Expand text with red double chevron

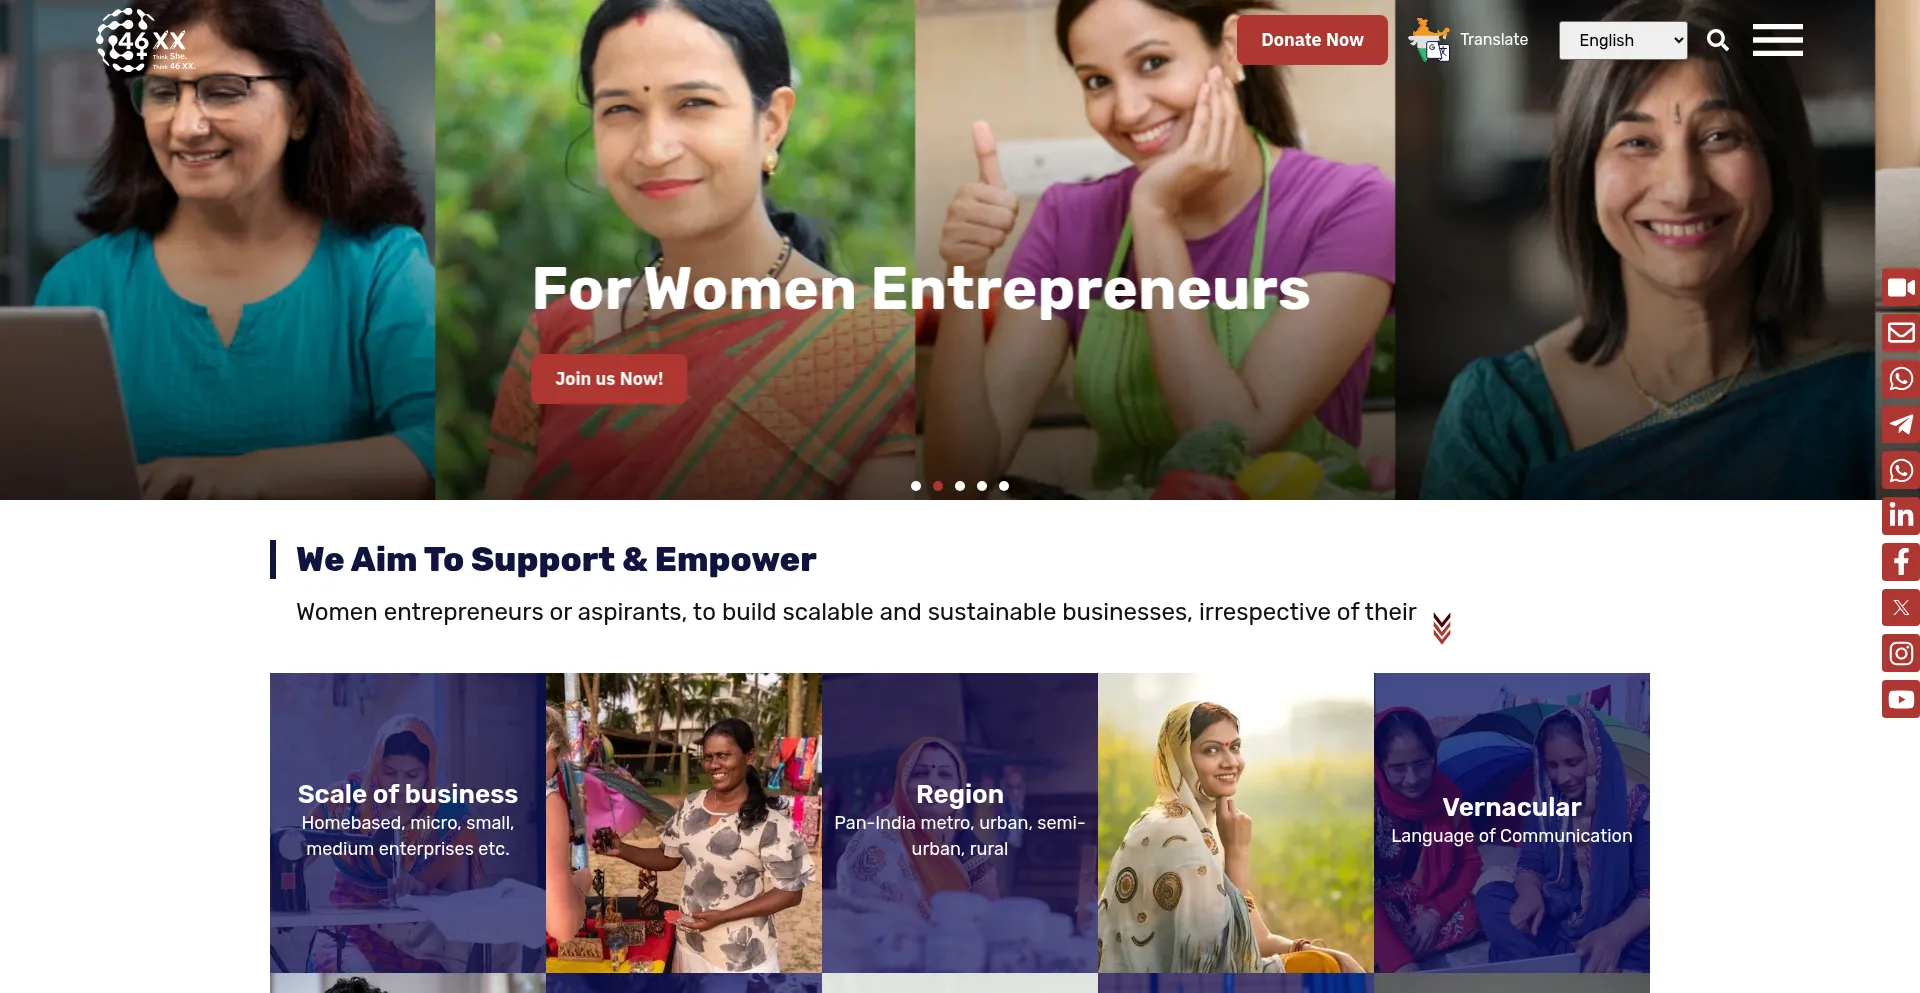(x=1442, y=628)
